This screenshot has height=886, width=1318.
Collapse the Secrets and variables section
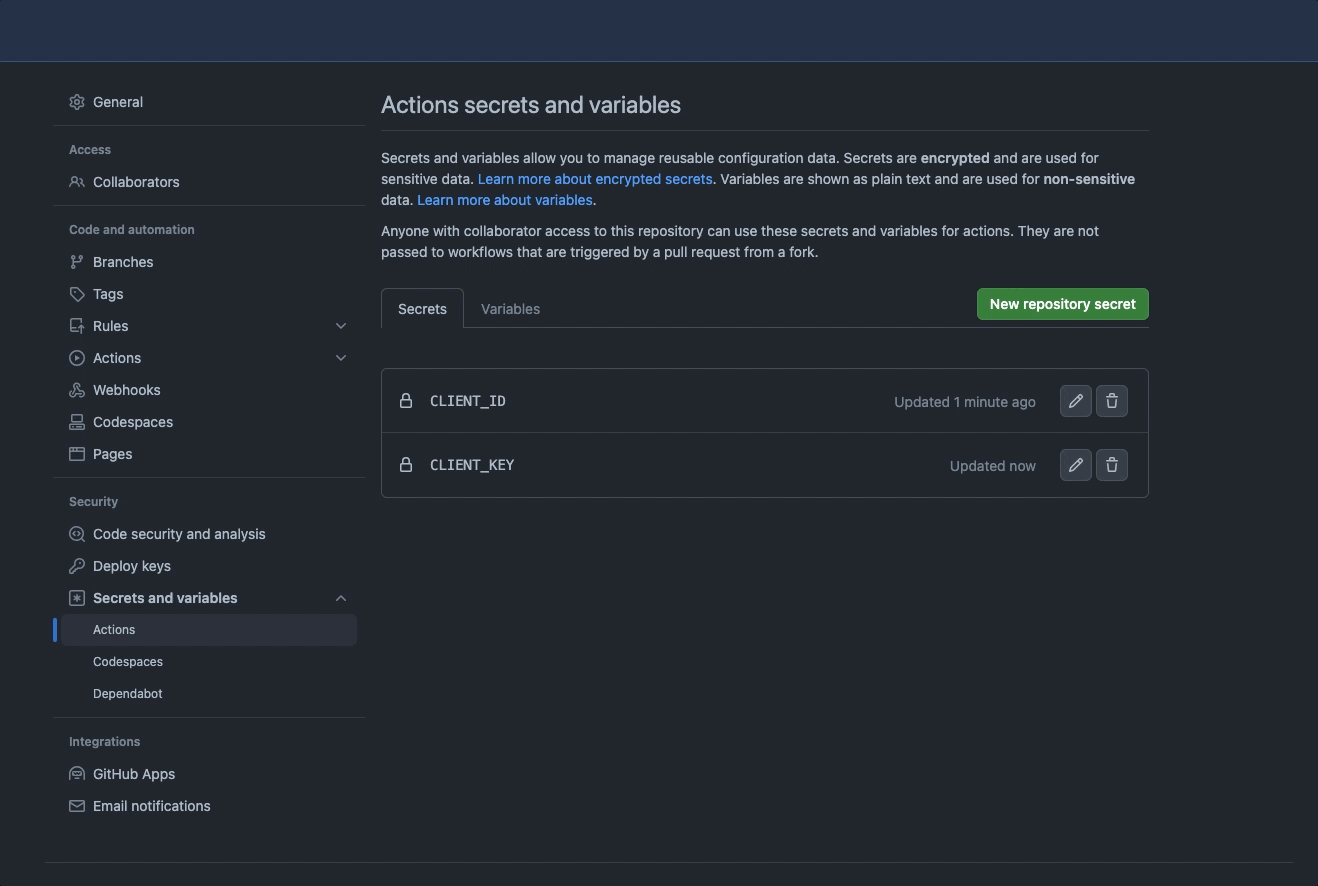click(x=341, y=598)
